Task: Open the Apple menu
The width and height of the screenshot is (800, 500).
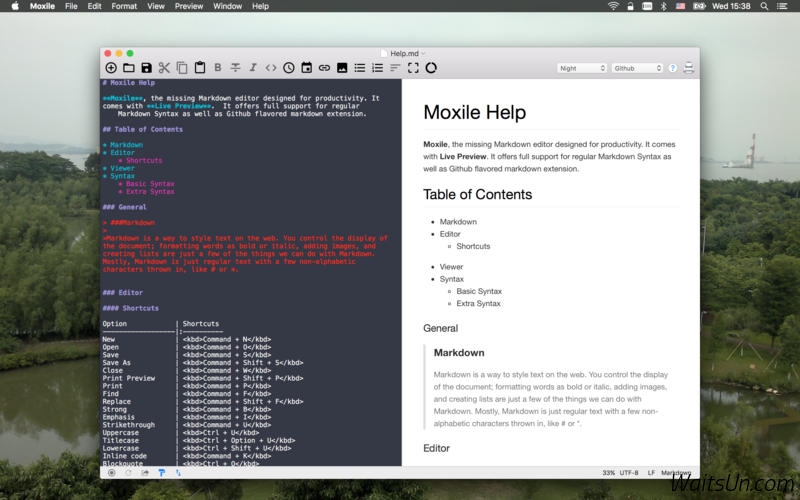Action: tap(15, 6)
